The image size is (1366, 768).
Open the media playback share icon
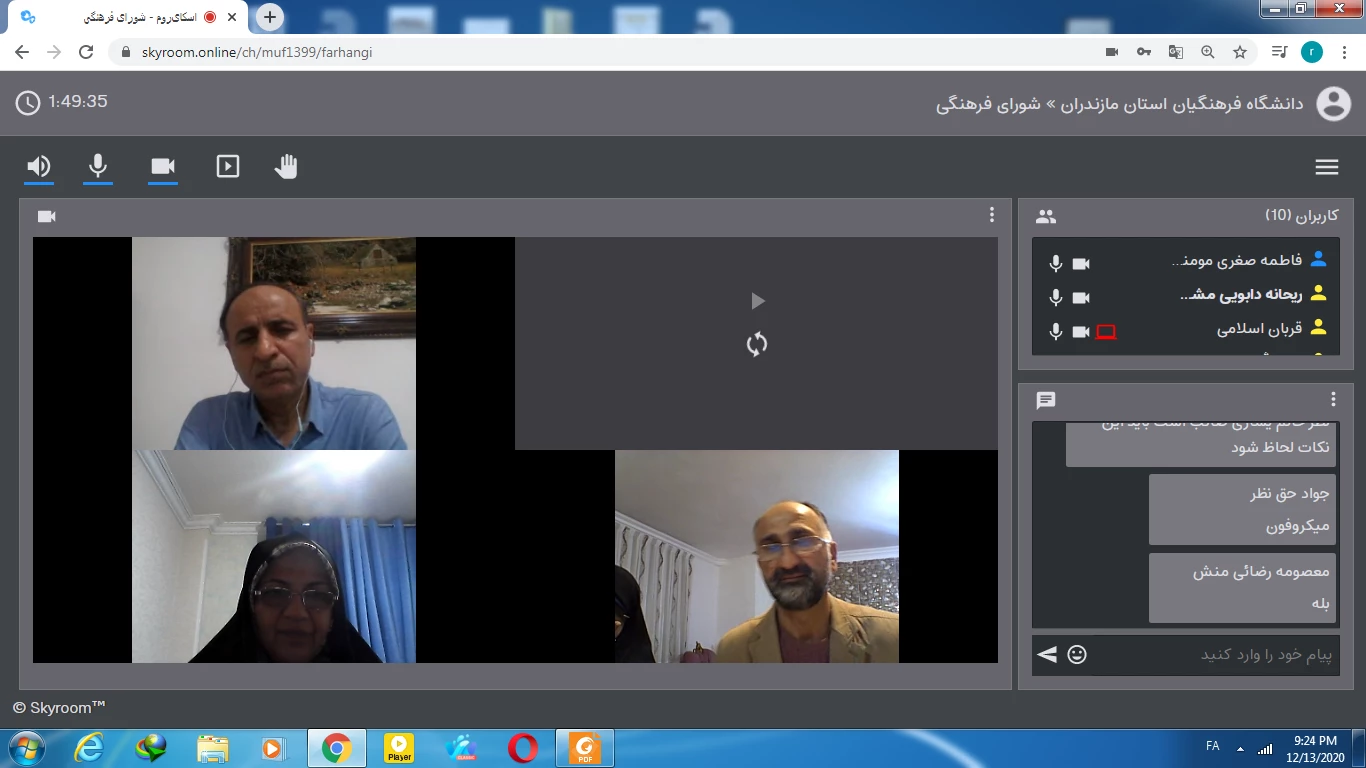[228, 166]
